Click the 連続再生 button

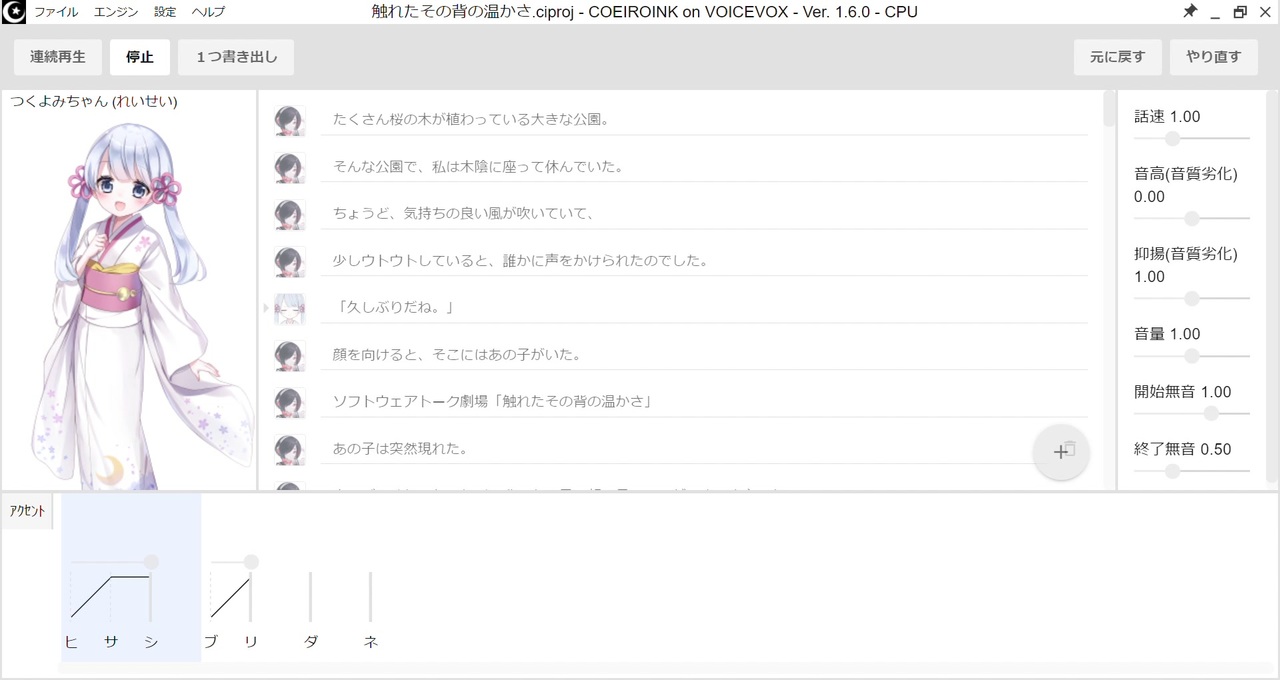coord(58,57)
